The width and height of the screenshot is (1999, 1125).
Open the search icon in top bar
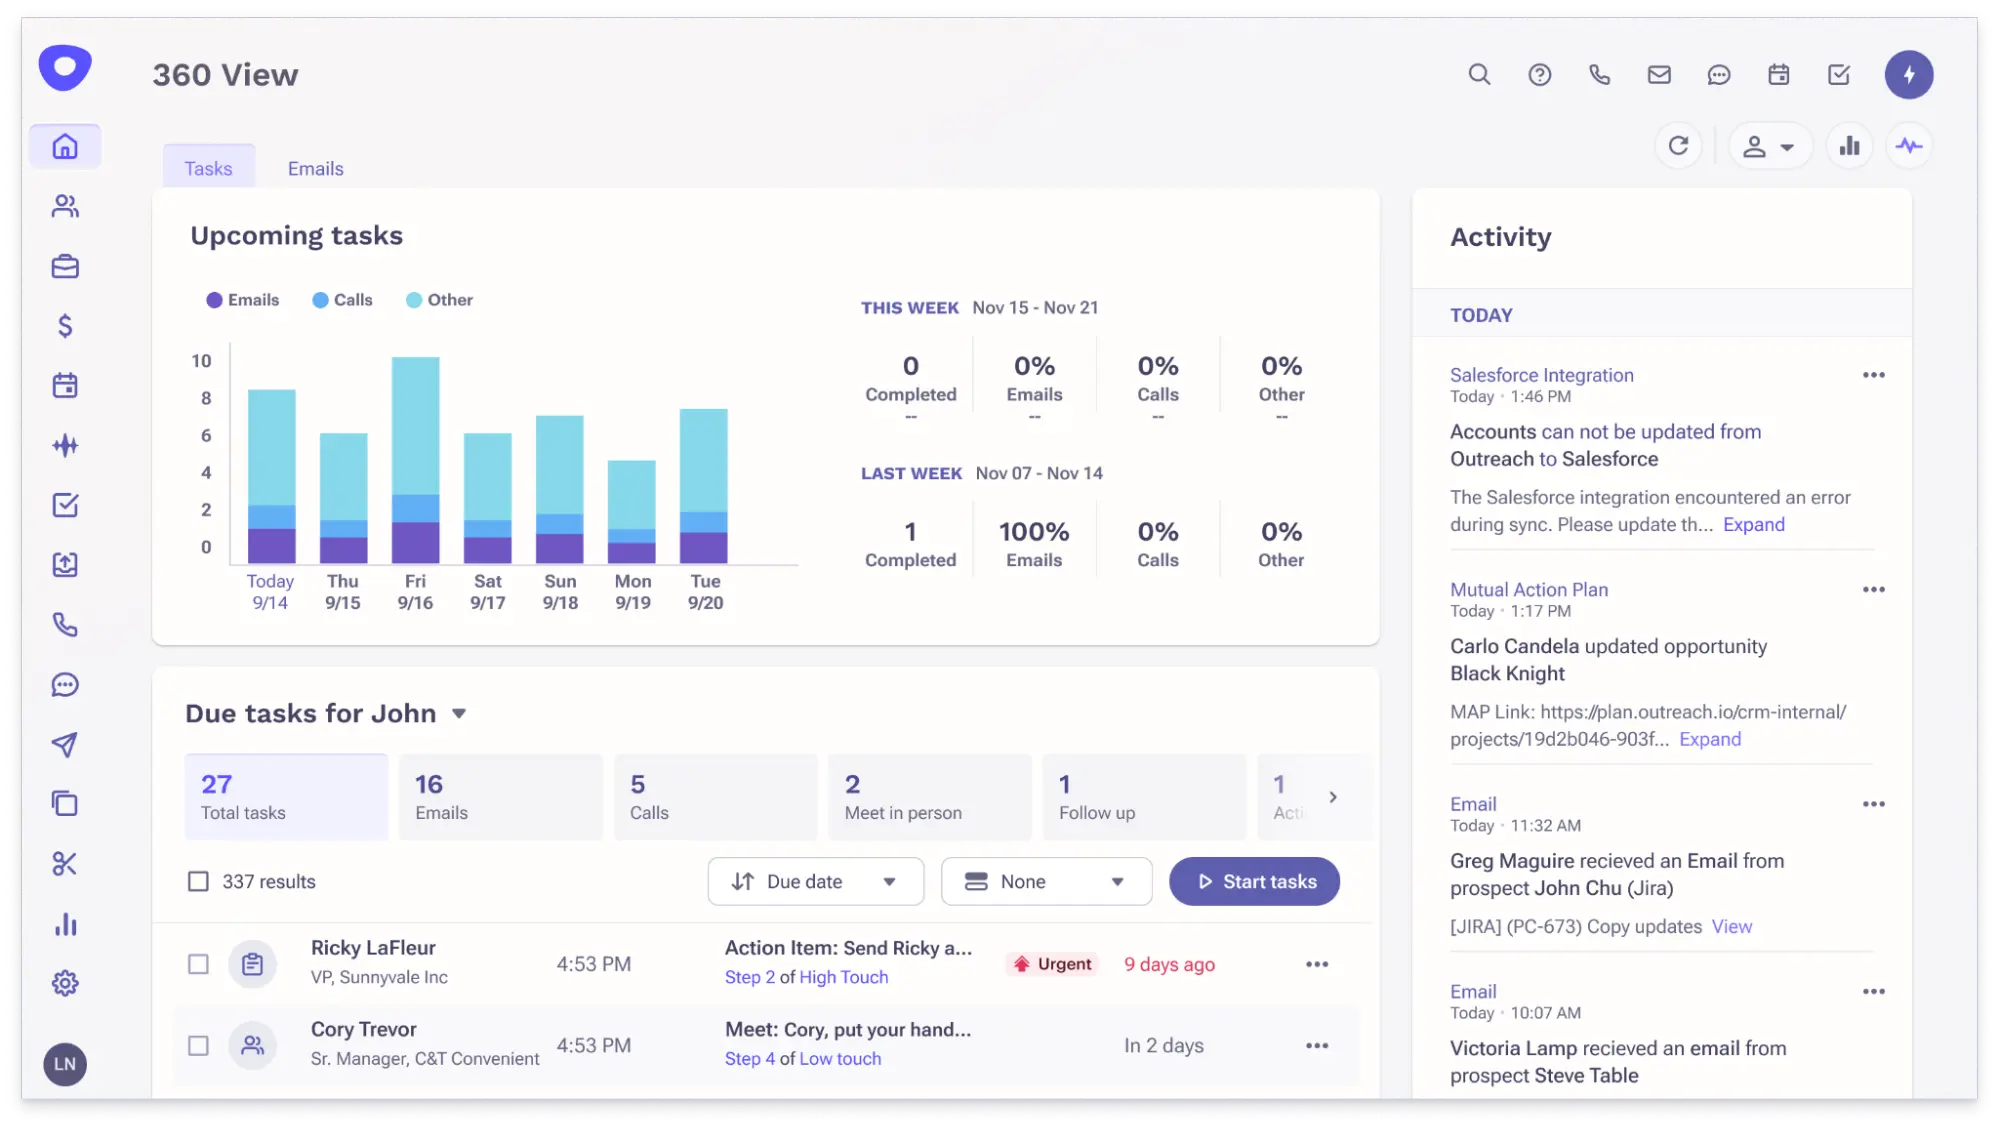pos(1479,74)
